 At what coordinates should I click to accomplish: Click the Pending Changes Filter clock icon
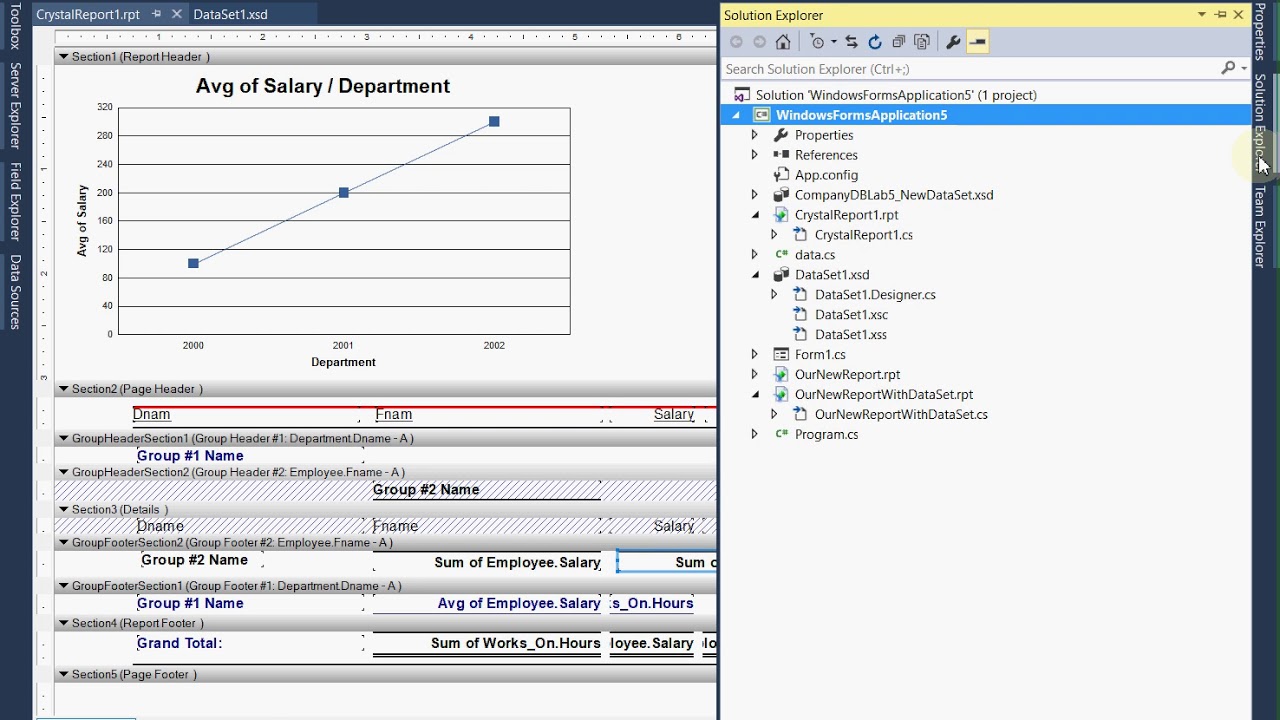tap(817, 42)
